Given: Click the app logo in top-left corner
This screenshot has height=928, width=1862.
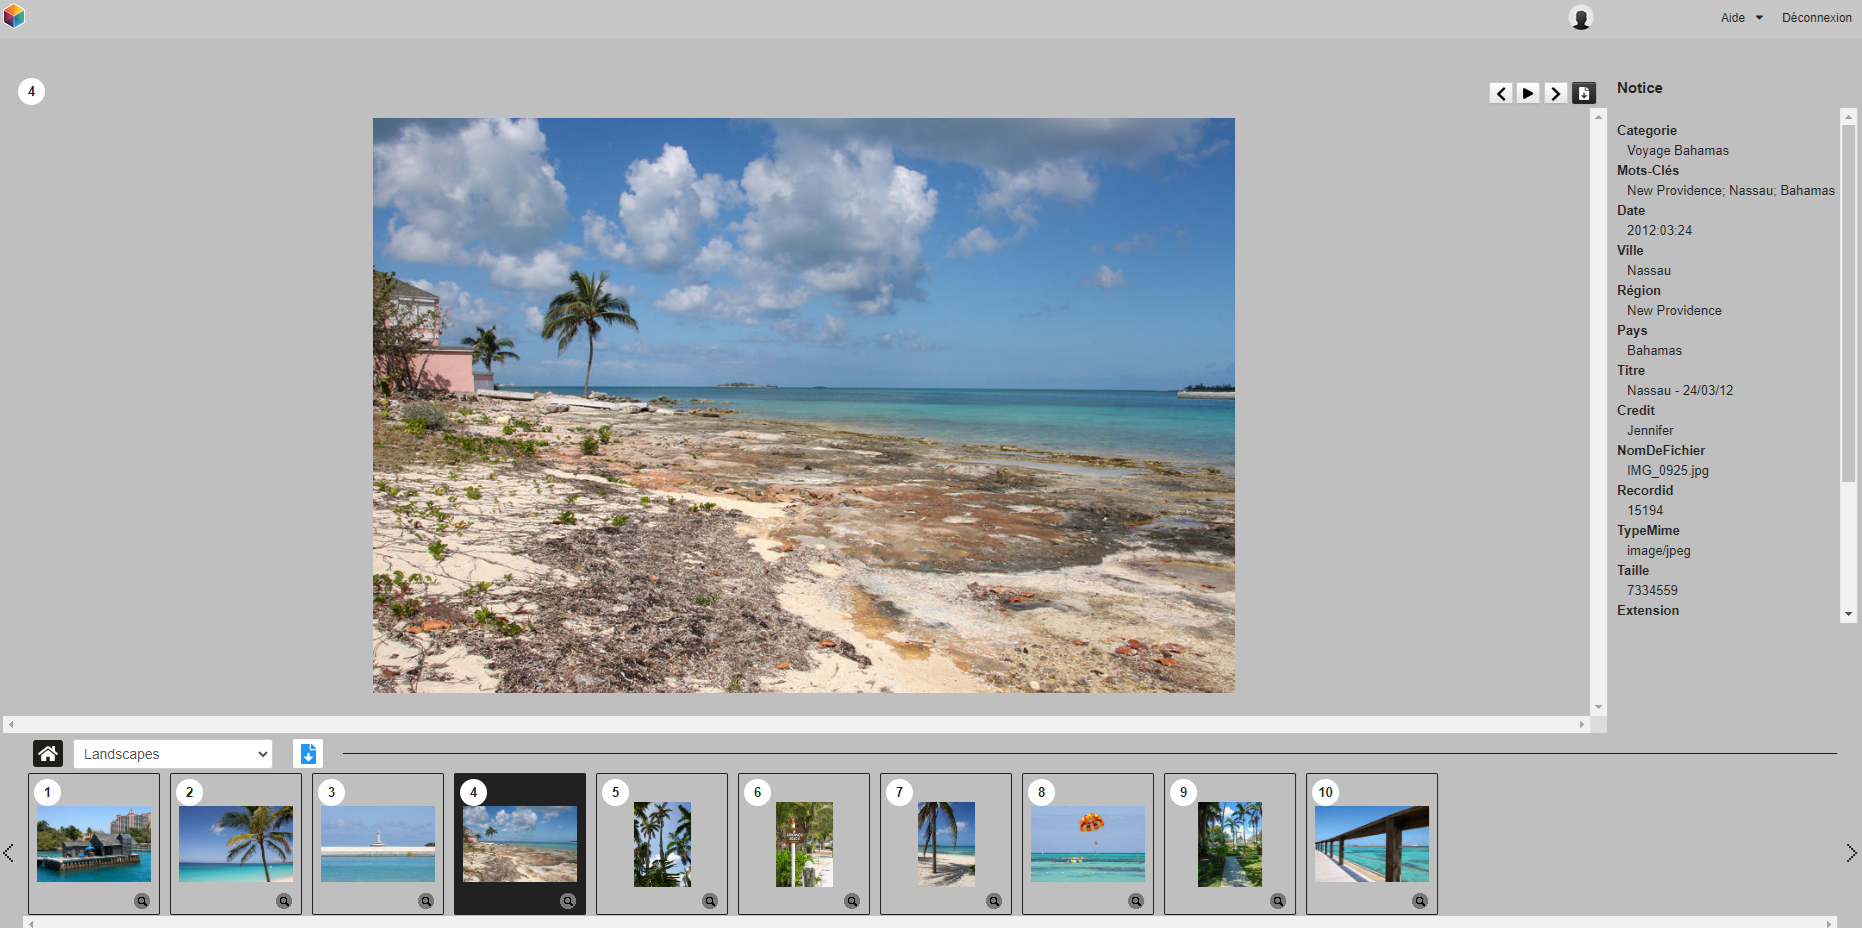Looking at the screenshot, I should [14, 16].
